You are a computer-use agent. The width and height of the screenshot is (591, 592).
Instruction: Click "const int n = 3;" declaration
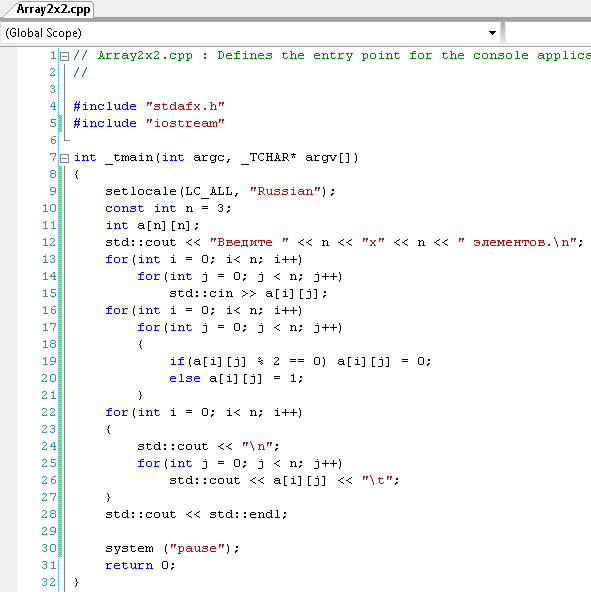(x=168, y=208)
